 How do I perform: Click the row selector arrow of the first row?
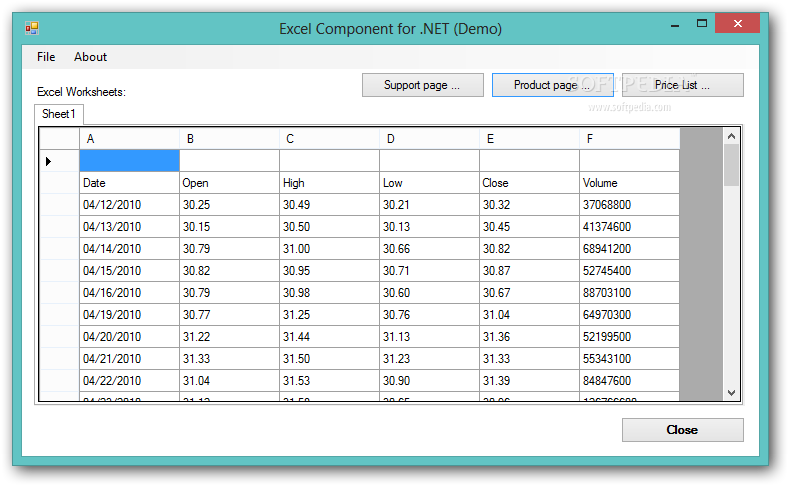coord(48,161)
